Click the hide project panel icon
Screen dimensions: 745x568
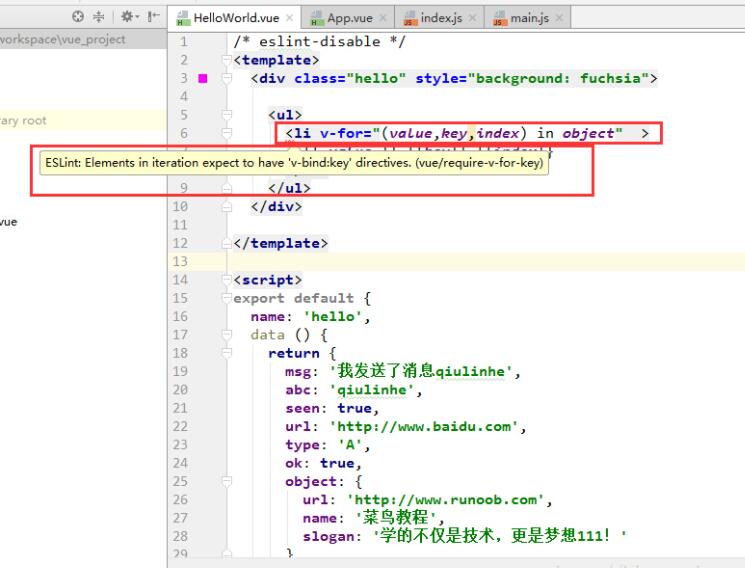153,17
